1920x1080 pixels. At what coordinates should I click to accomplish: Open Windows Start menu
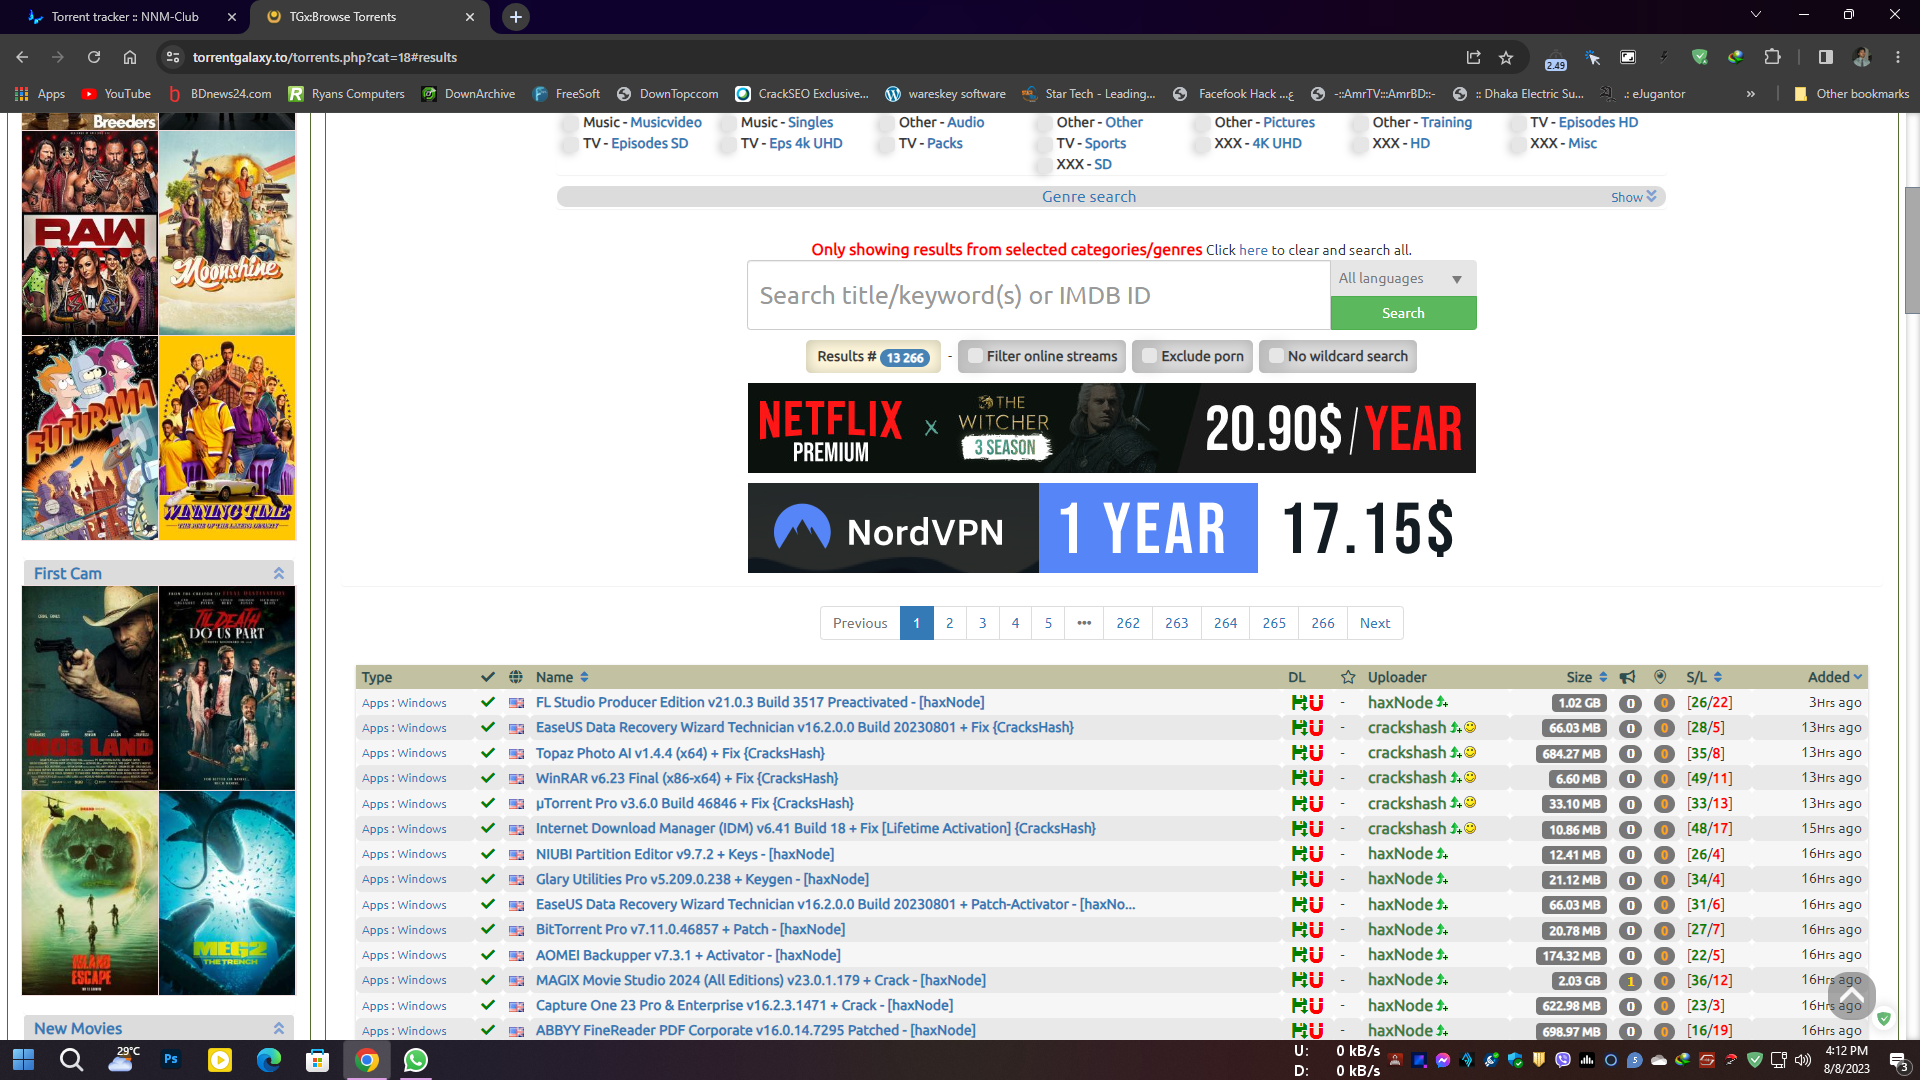click(x=23, y=1059)
